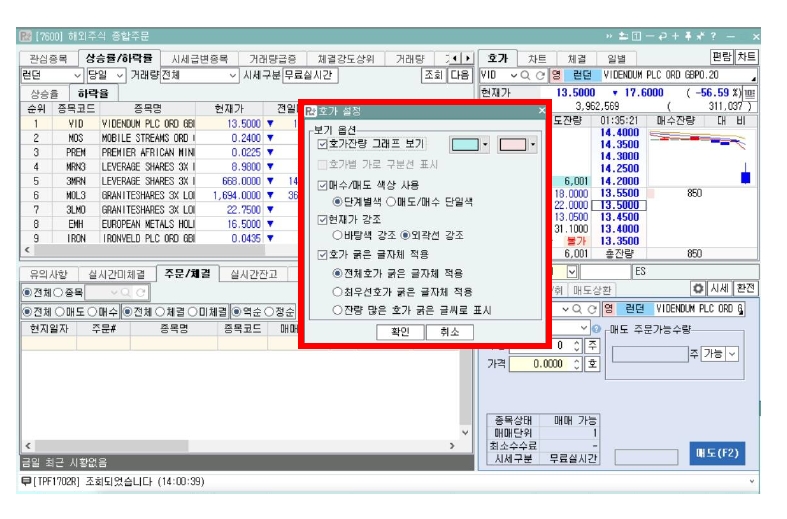Click the blue question mark help icon
Viewport: 787px width, 519px height.
tap(596, 329)
